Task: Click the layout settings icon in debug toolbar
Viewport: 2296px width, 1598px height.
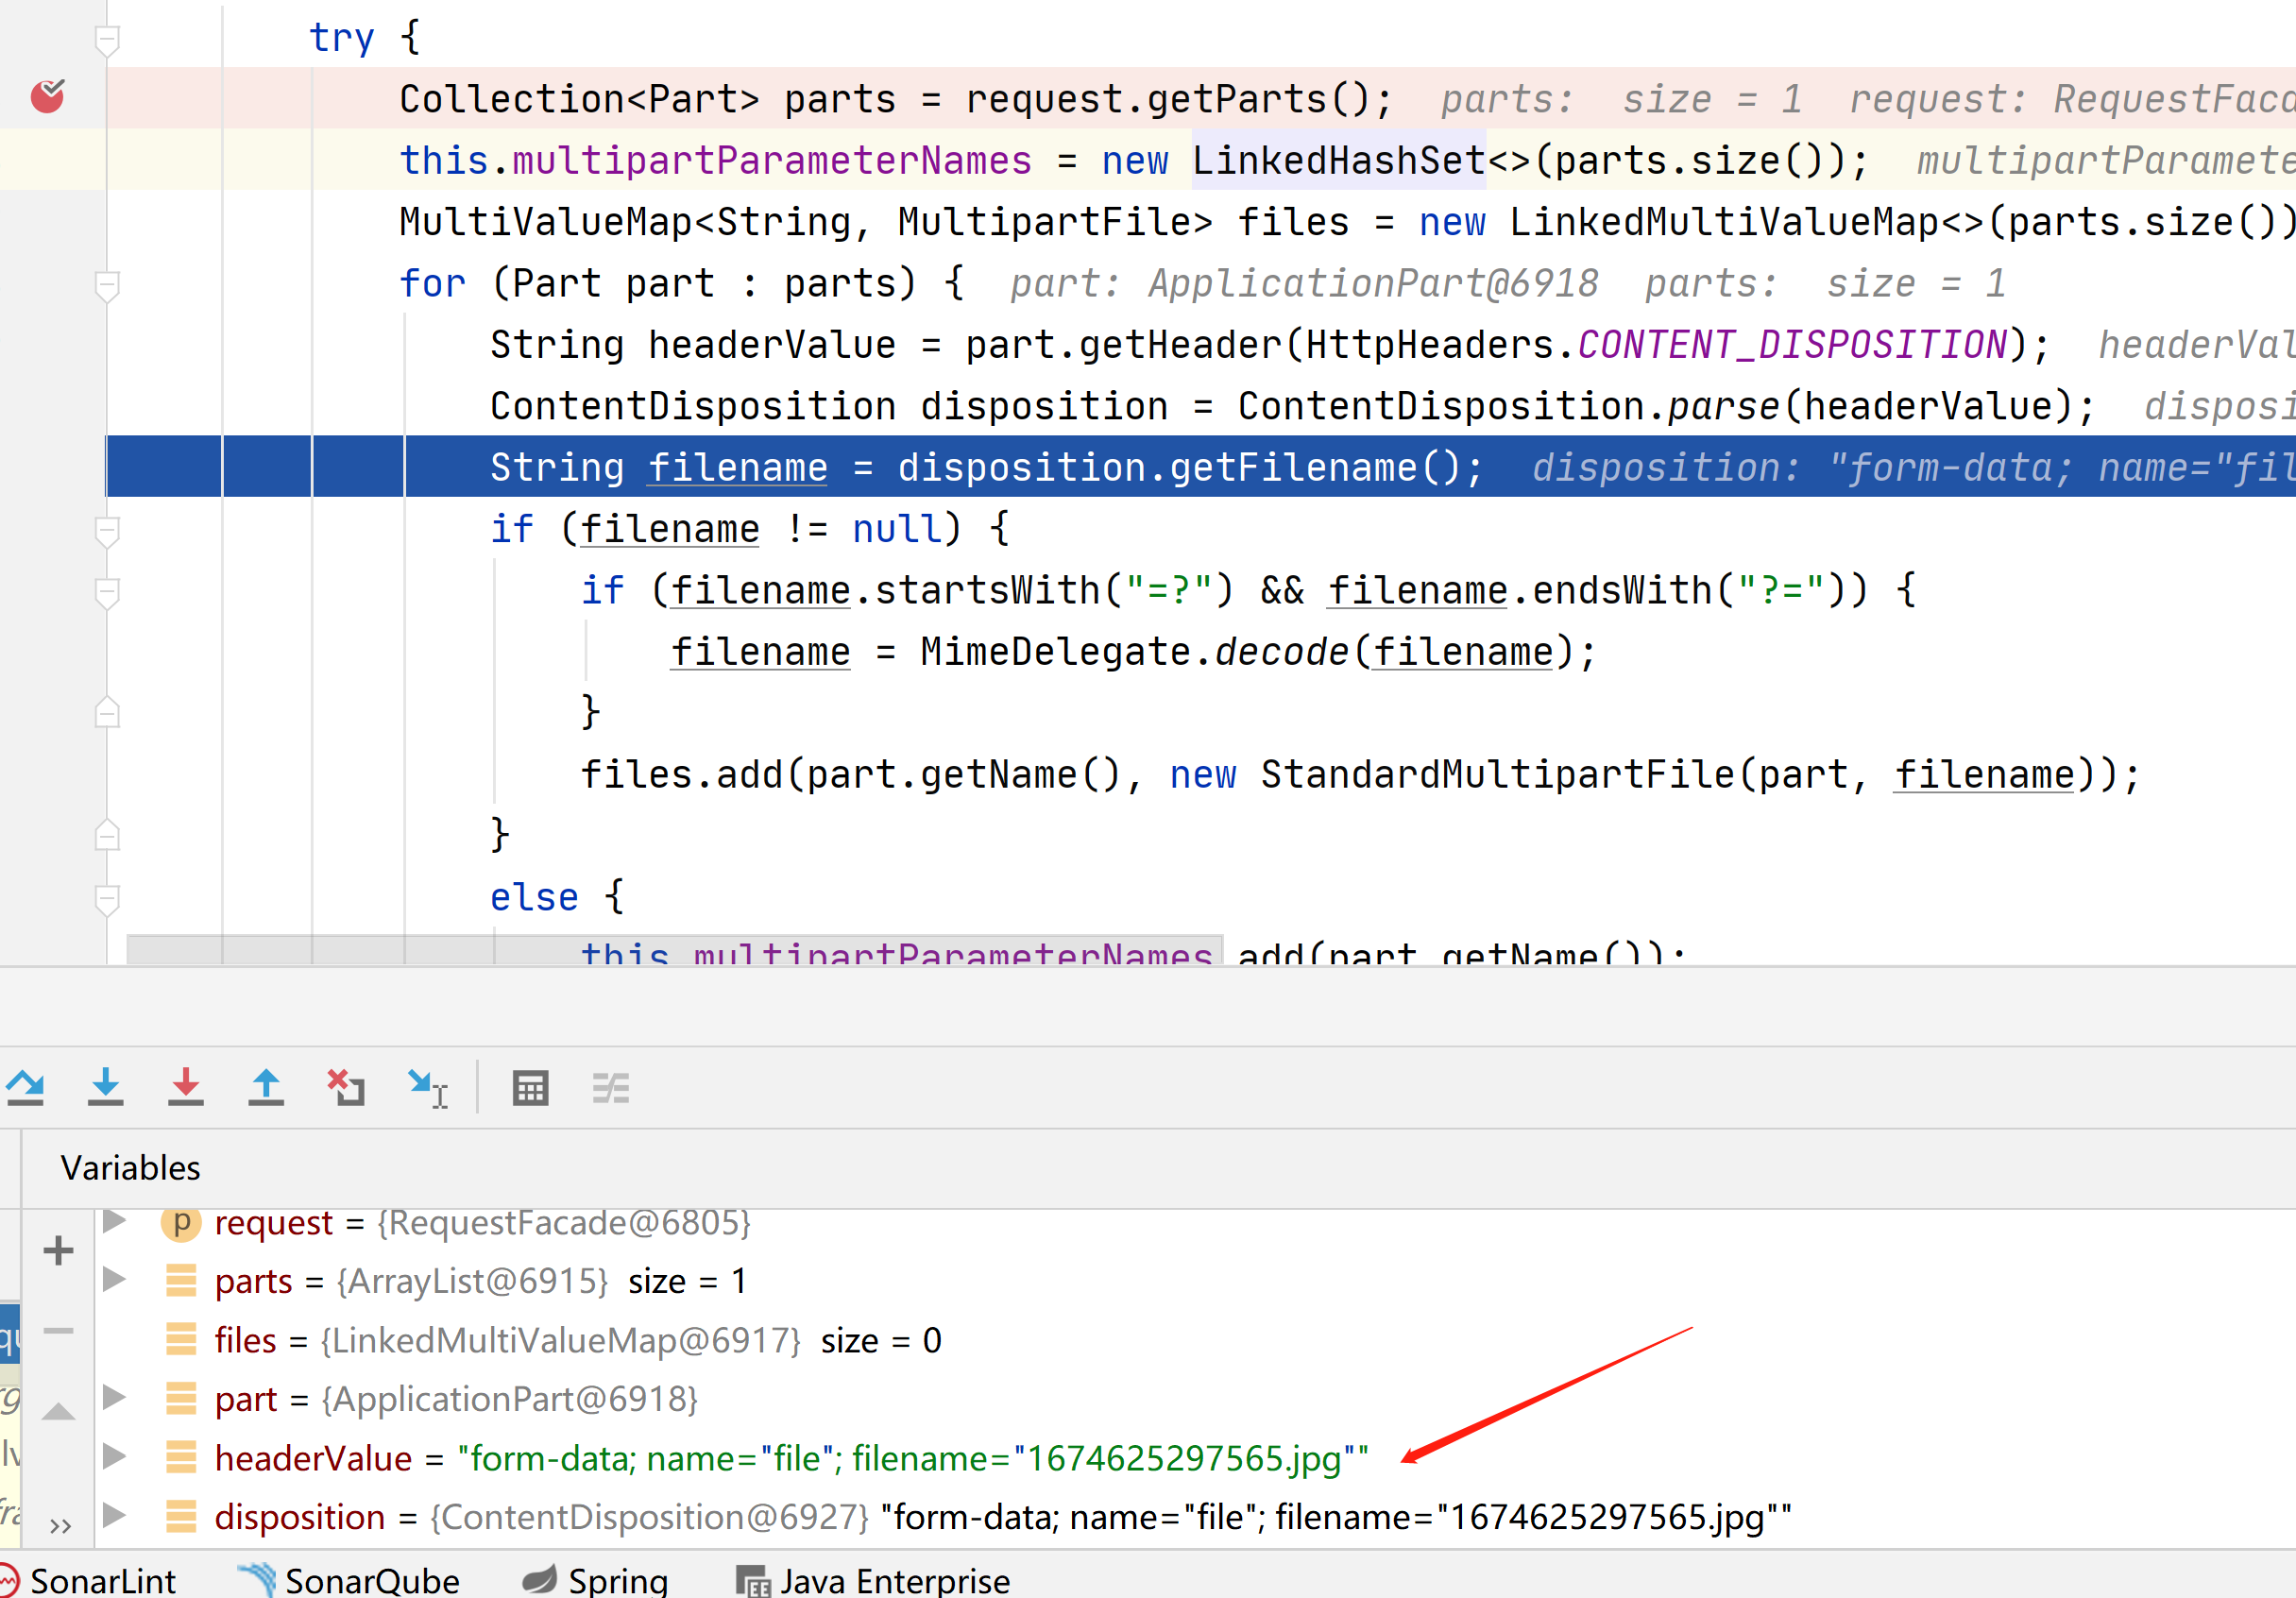Action: (612, 1087)
